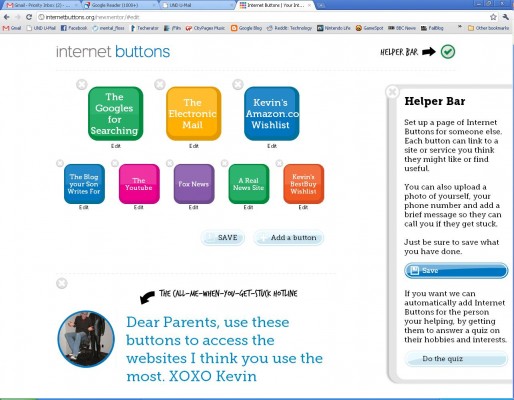The height and width of the screenshot is (400, 514).
Task: Remove The Googles for Searching button
Action: pyautogui.click(x=82, y=84)
